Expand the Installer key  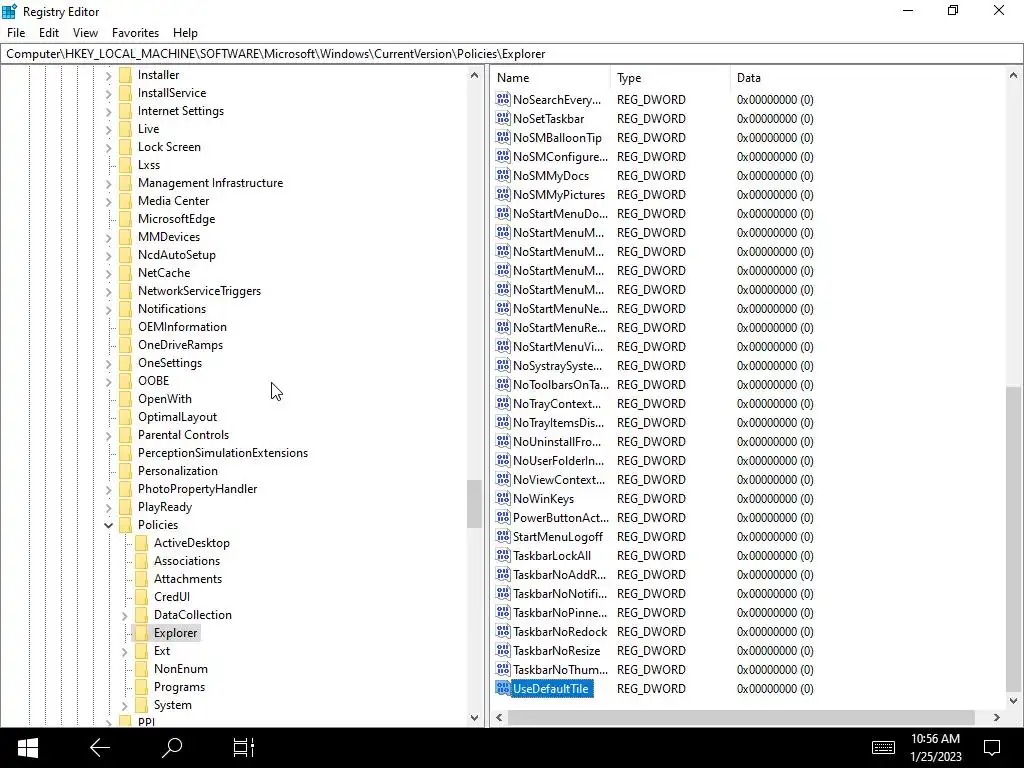coord(108,75)
